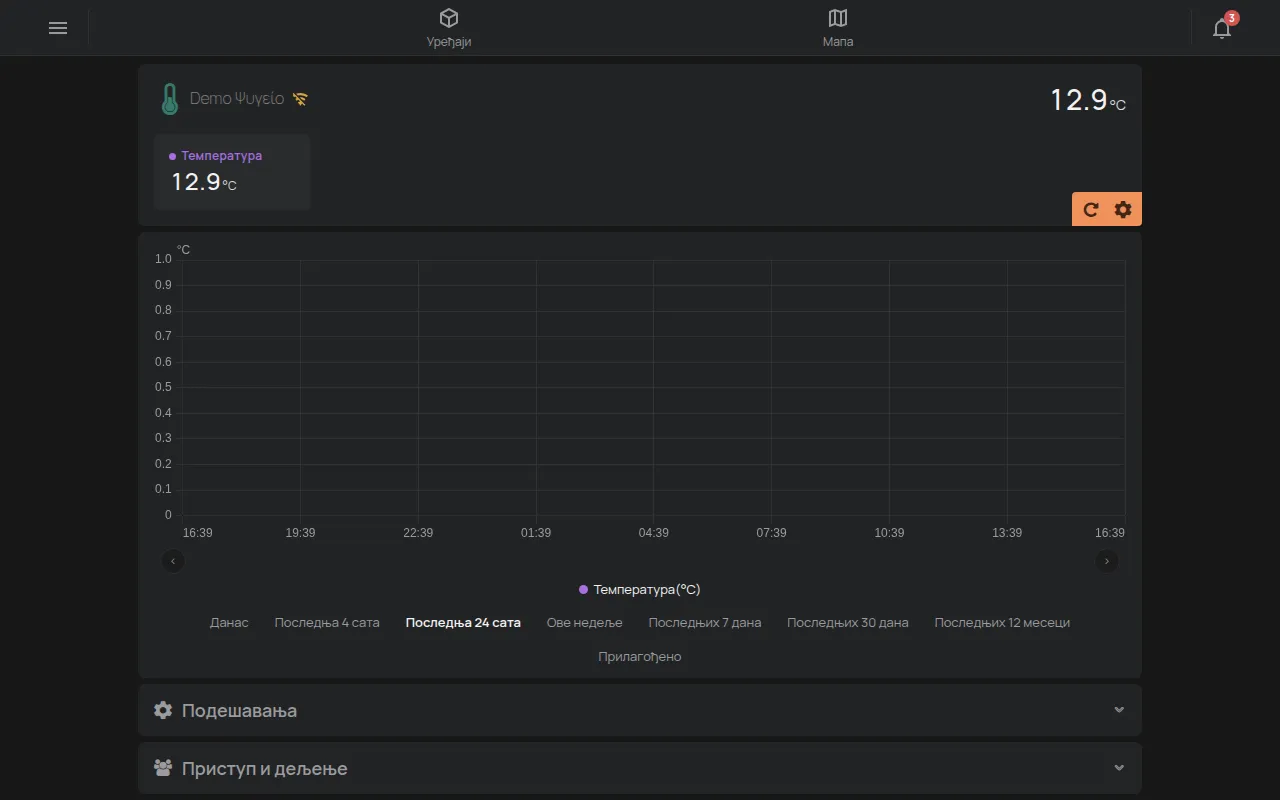The width and height of the screenshot is (1280, 800).
Task: Click the 1.0 y-axis label
Action: pyautogui.click(x=163, y=259)
